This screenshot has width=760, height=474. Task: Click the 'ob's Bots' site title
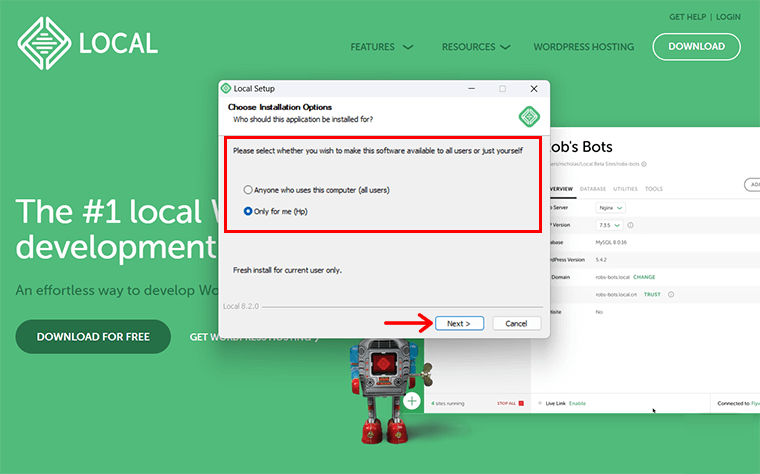(582, 147)
